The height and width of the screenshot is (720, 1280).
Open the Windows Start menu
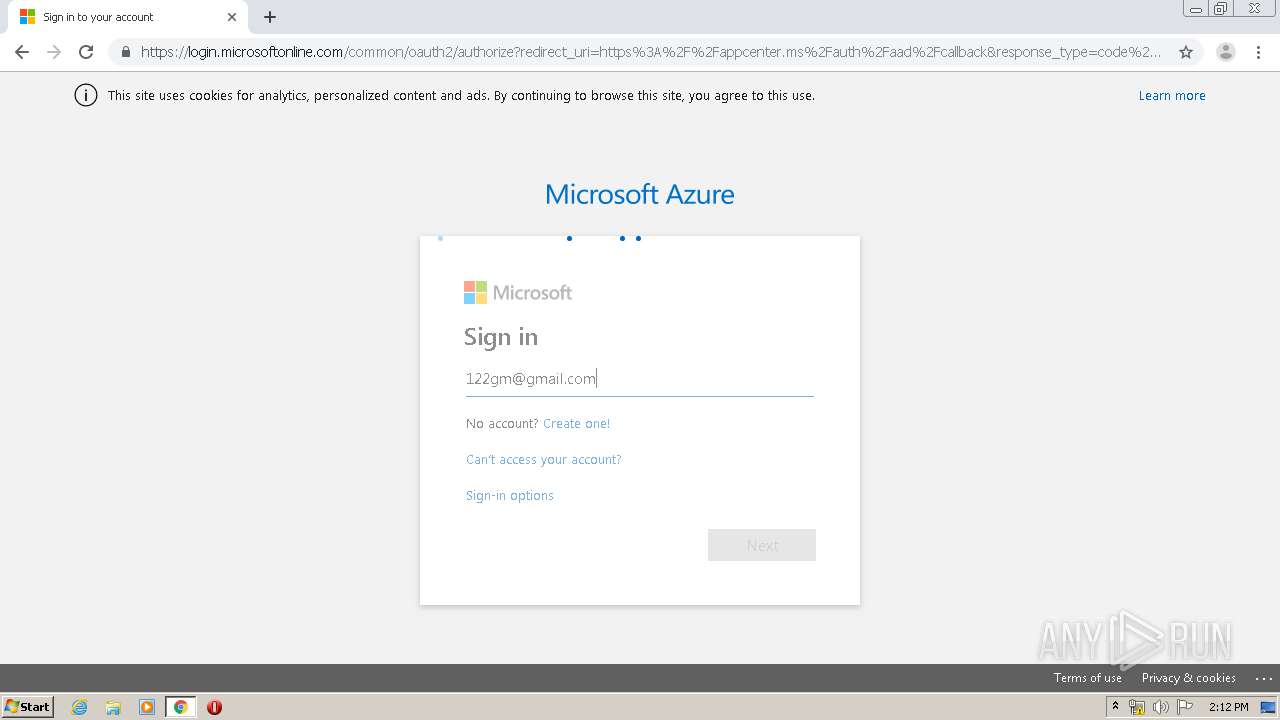point(28,706)
